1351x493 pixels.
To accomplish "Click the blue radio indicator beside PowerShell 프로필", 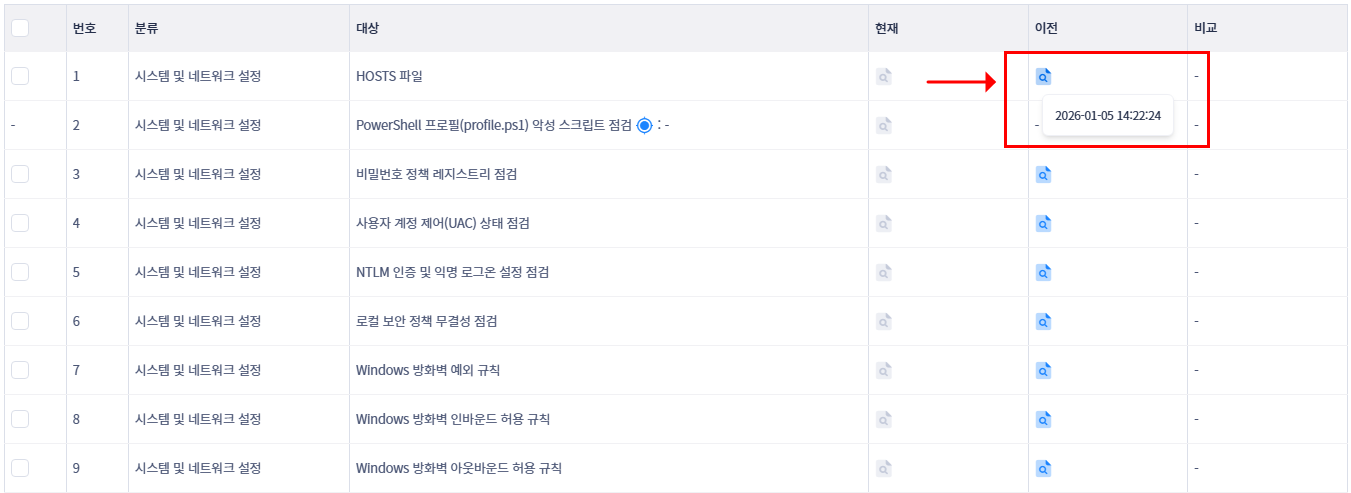I will [644, 125].
